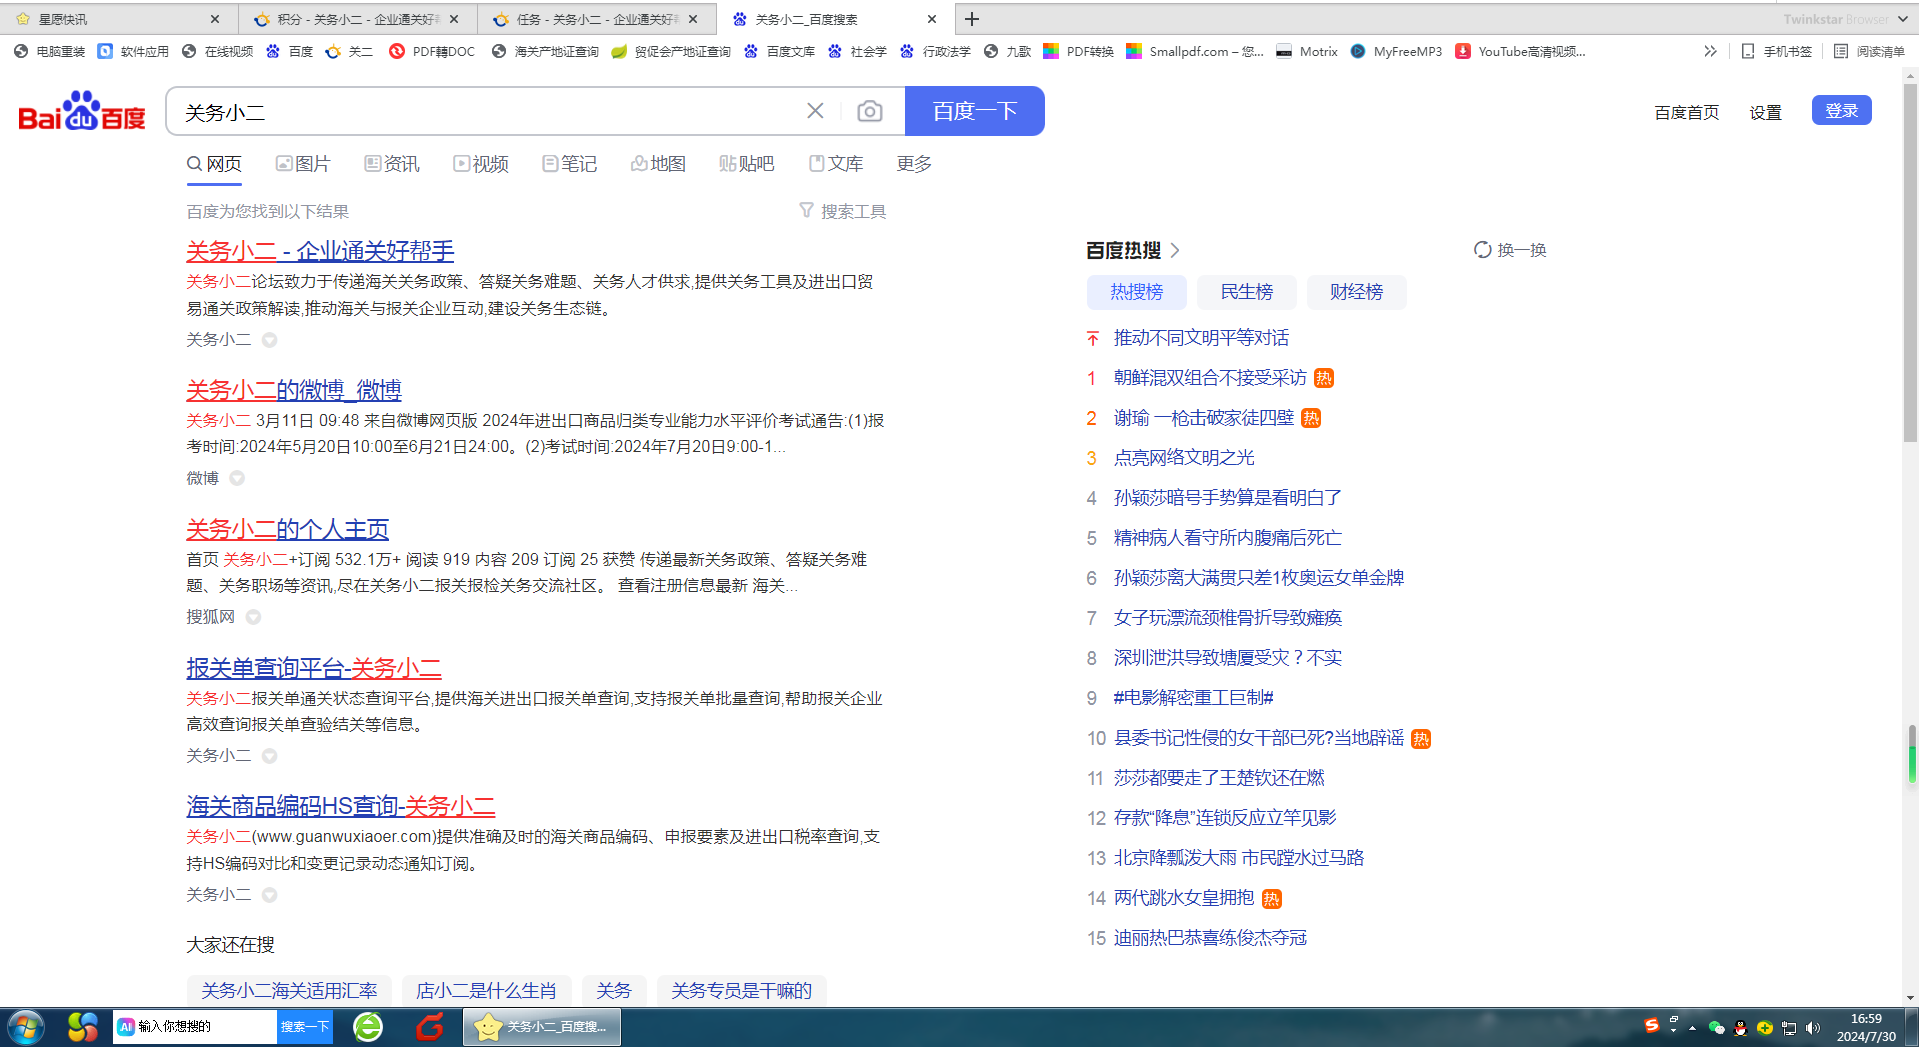Go to 百度首页 link
Viewport: 1919px width, 1047px height.
(1686, 112)
